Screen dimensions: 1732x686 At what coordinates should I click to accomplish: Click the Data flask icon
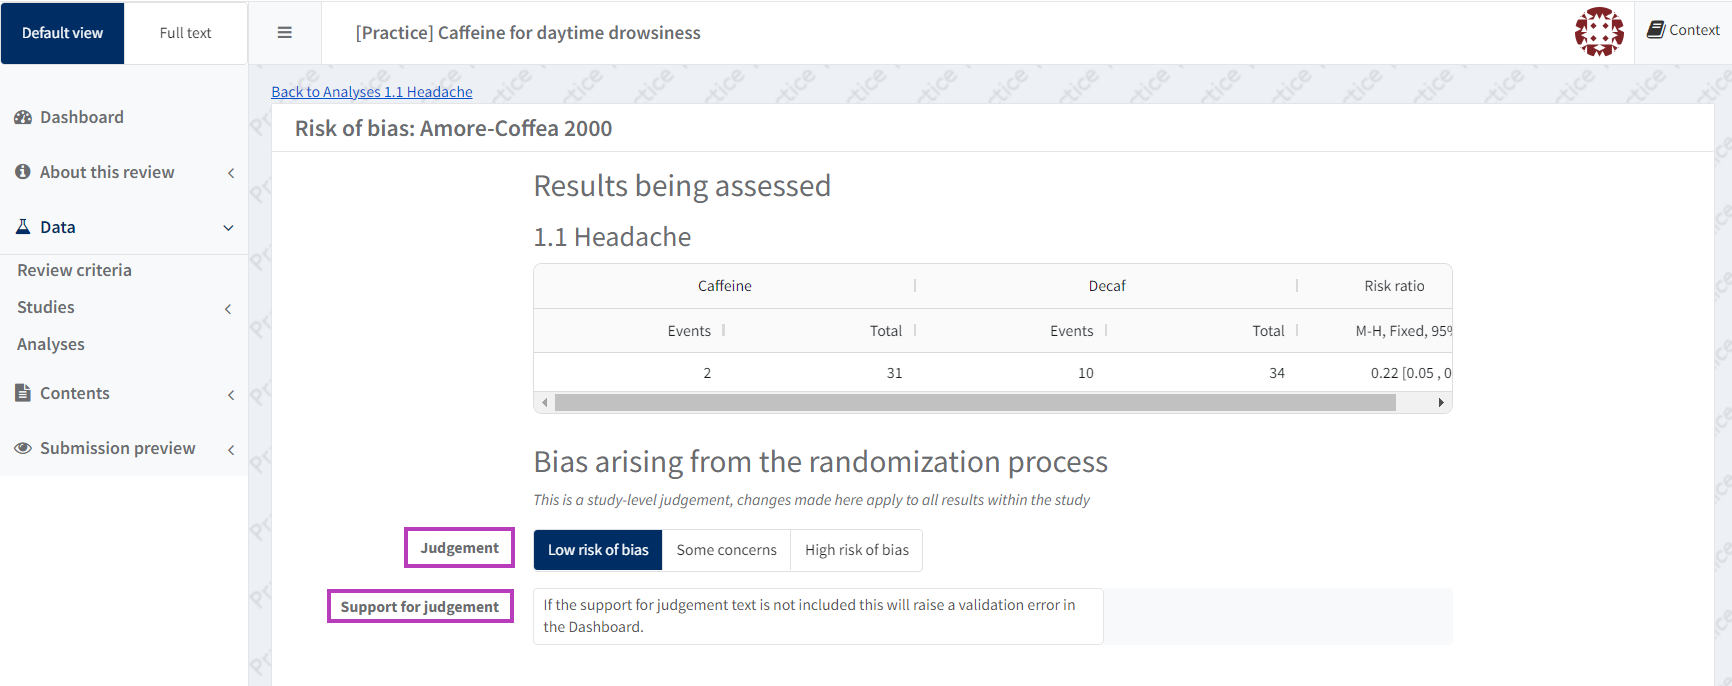23,227
